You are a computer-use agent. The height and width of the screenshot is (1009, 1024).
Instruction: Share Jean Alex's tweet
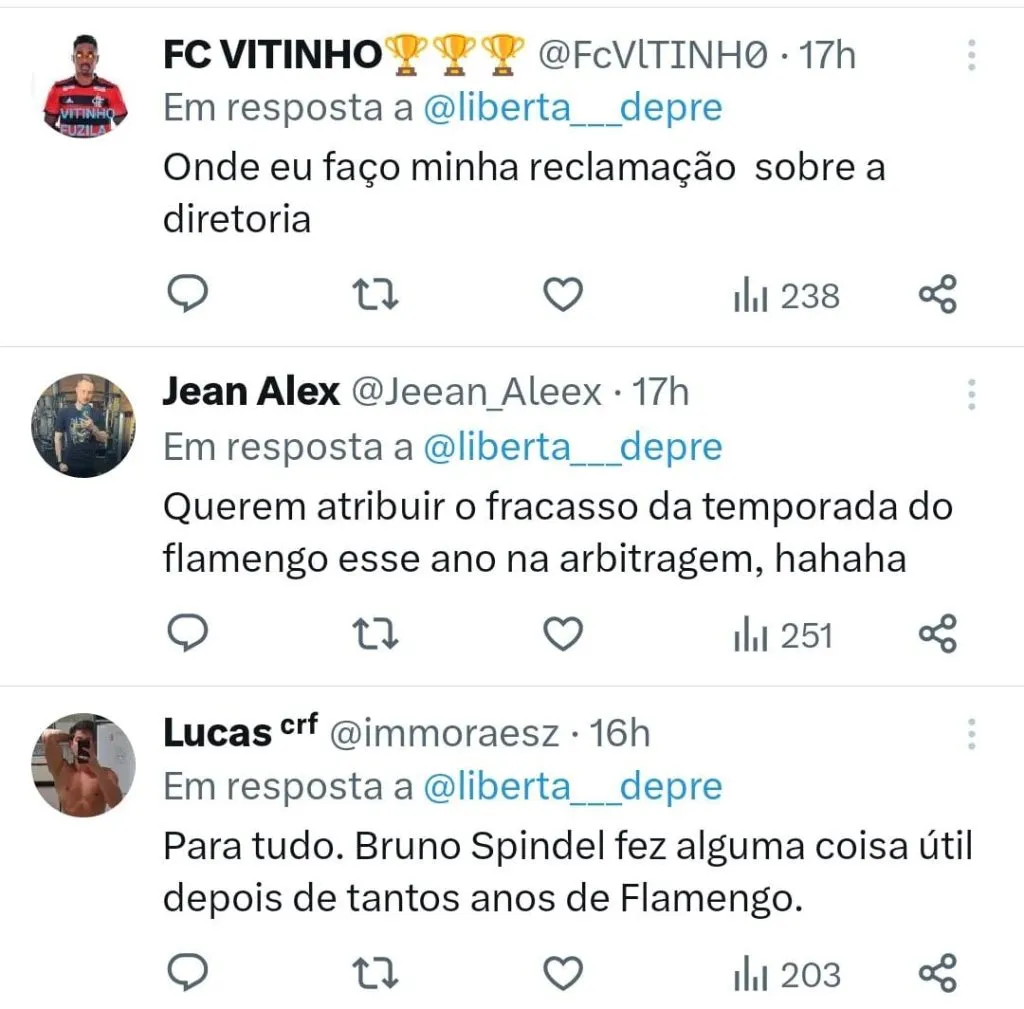(x=938, y=634)
